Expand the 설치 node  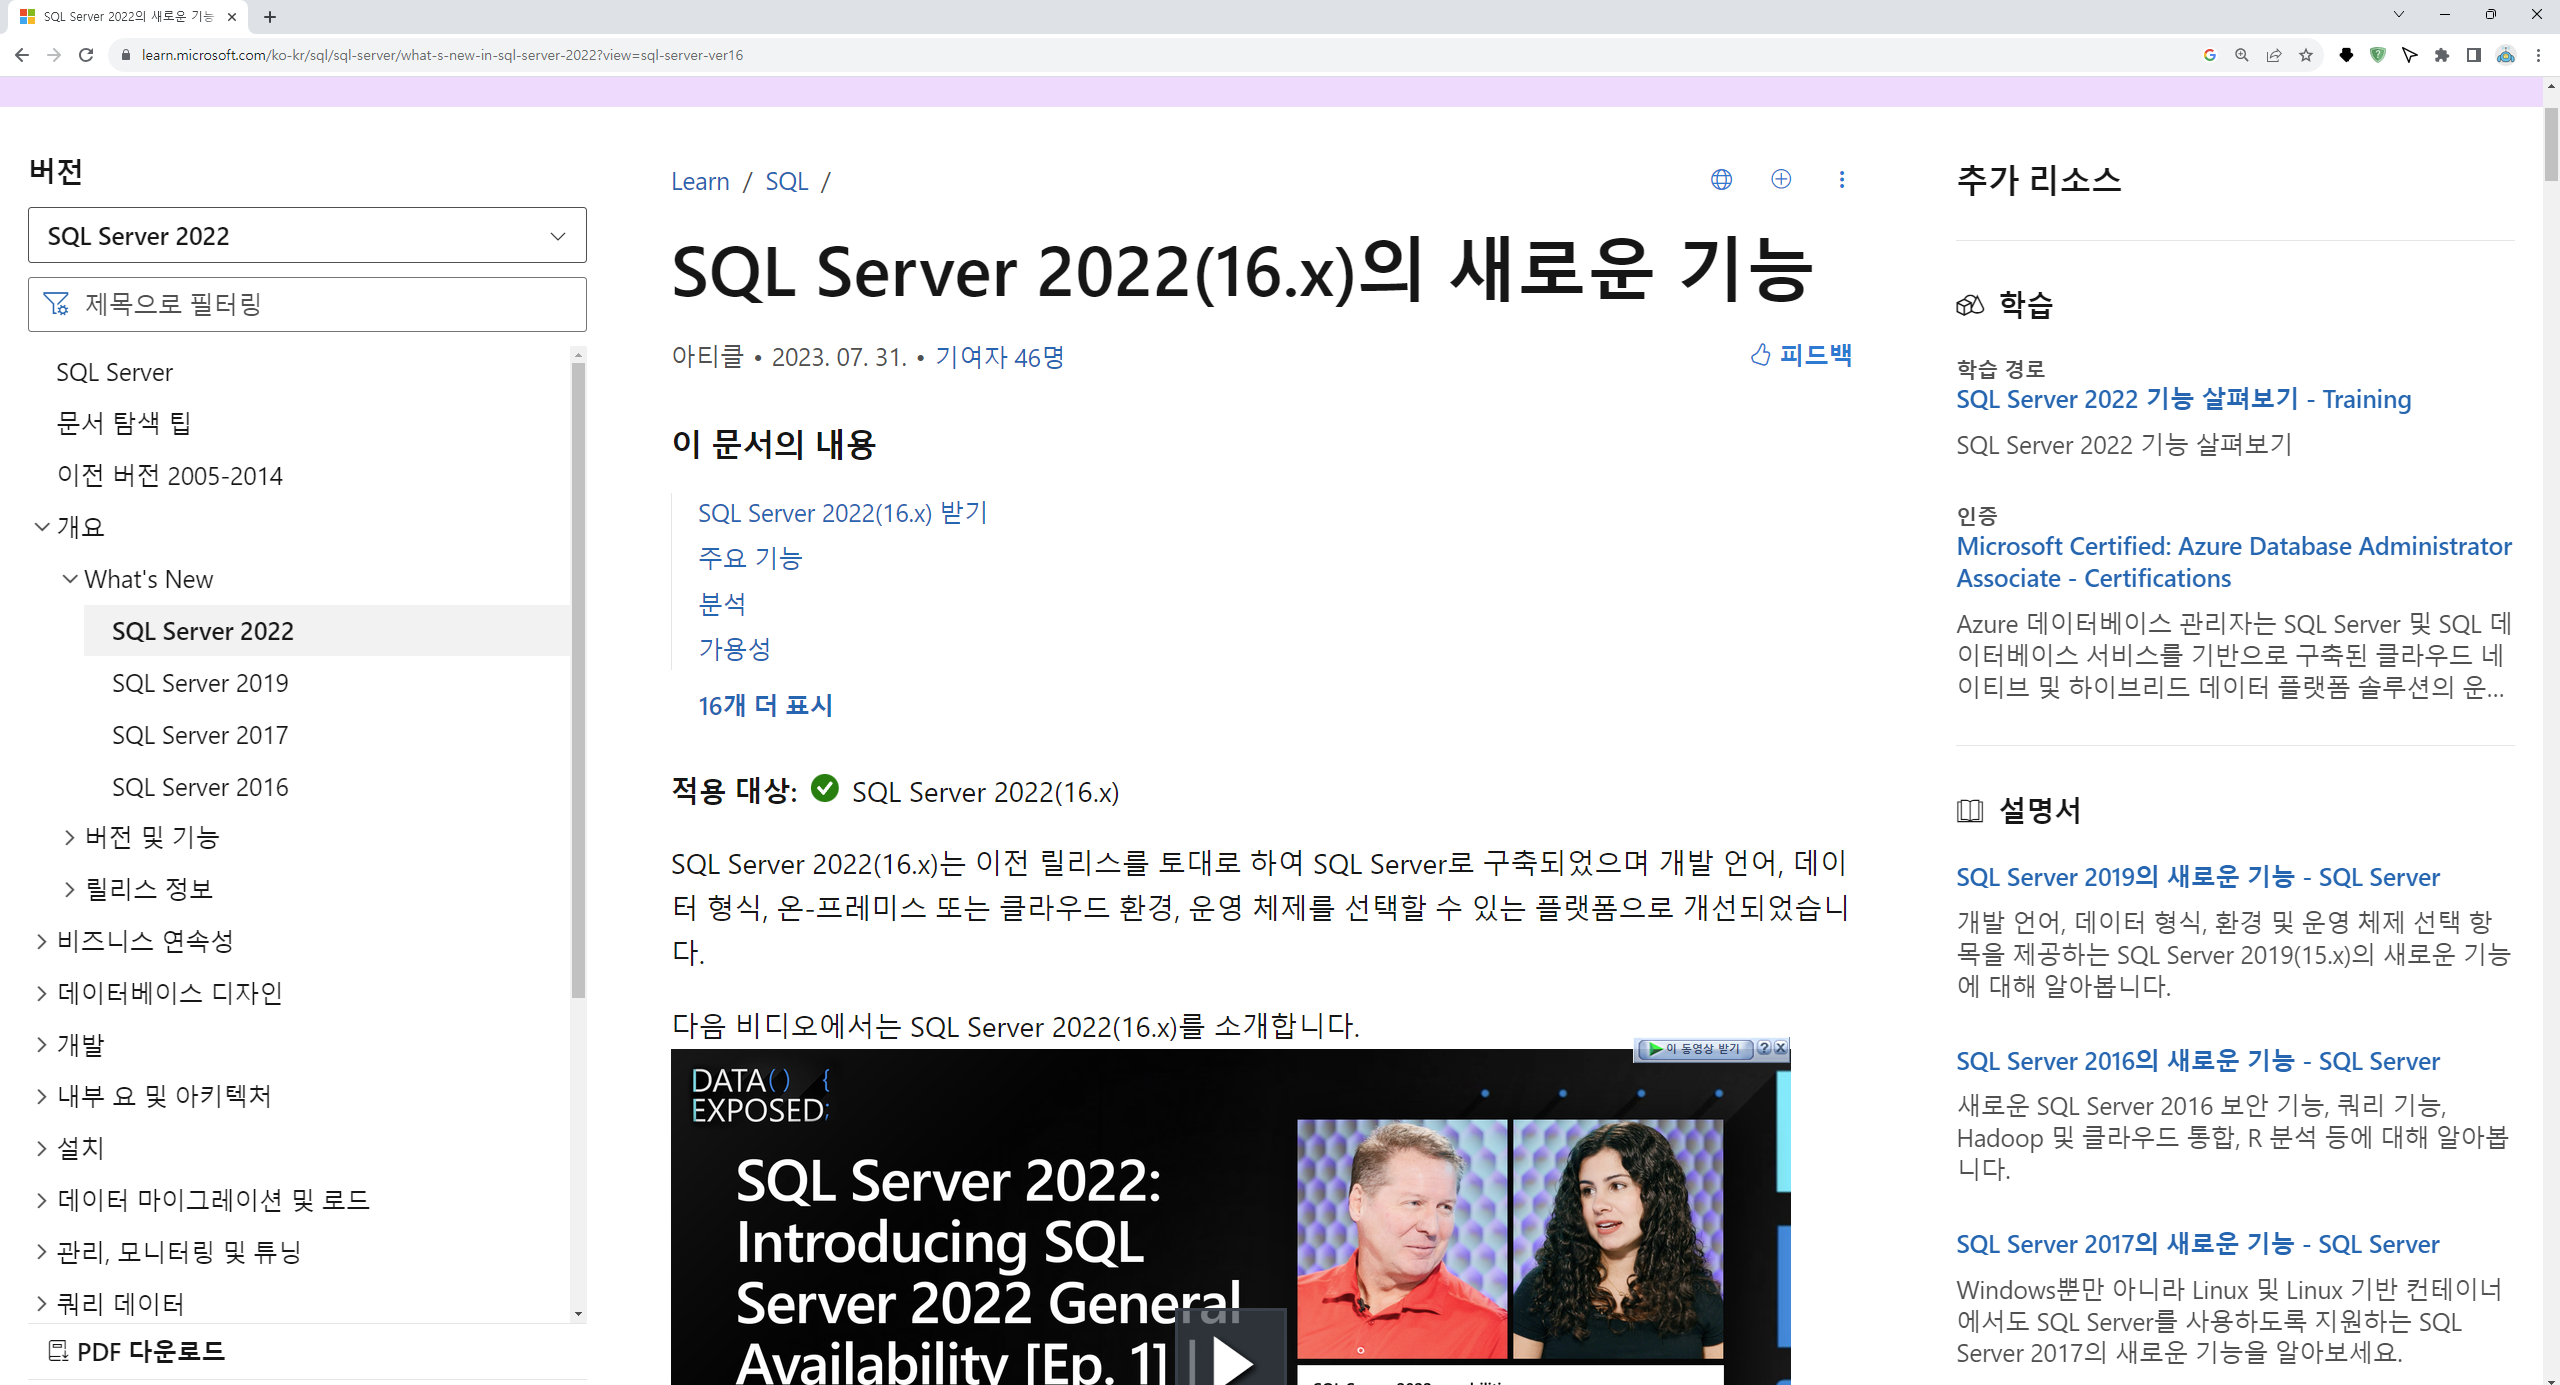click(x=42, y=1148)
